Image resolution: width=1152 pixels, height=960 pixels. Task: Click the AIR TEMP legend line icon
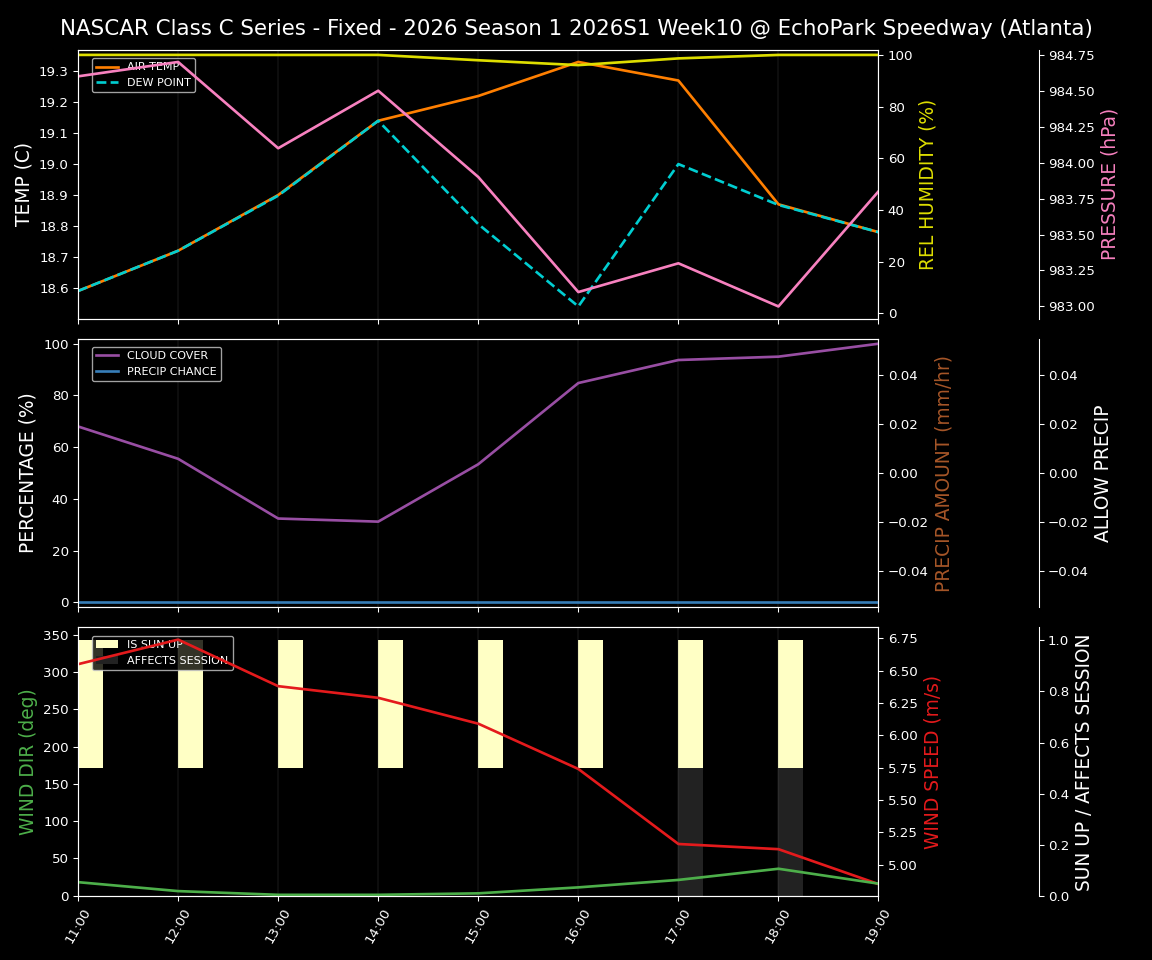coord(105,68)
